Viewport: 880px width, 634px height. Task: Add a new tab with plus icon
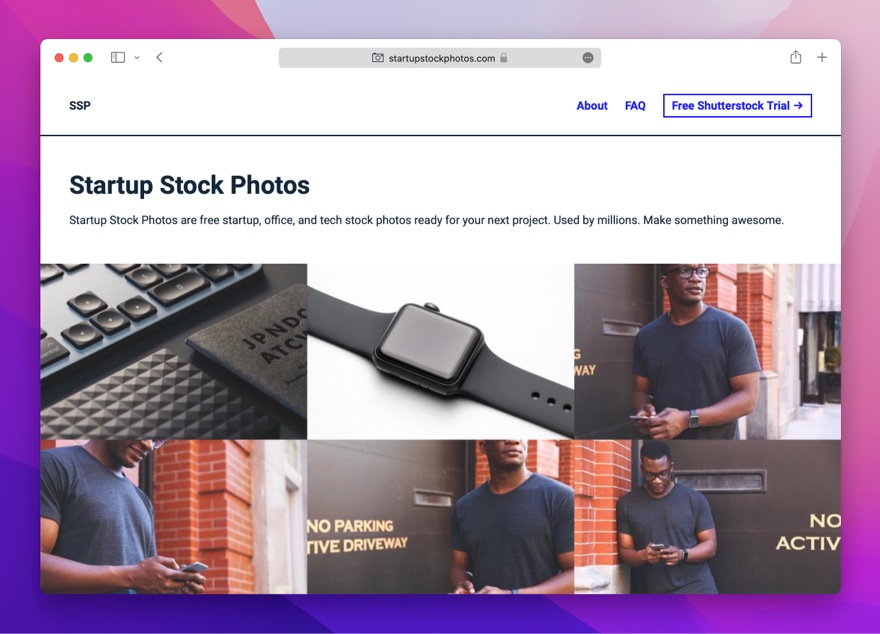pos(822,57)
